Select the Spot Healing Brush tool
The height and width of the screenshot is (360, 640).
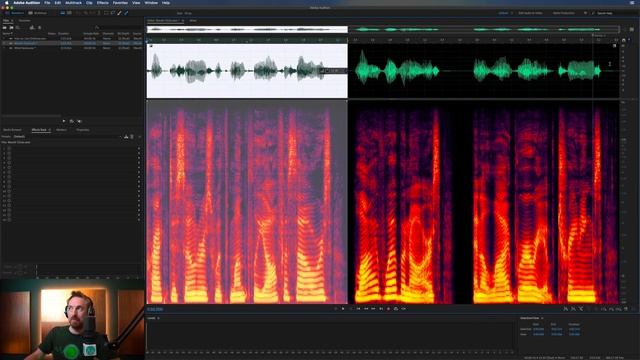pos(126,13)
